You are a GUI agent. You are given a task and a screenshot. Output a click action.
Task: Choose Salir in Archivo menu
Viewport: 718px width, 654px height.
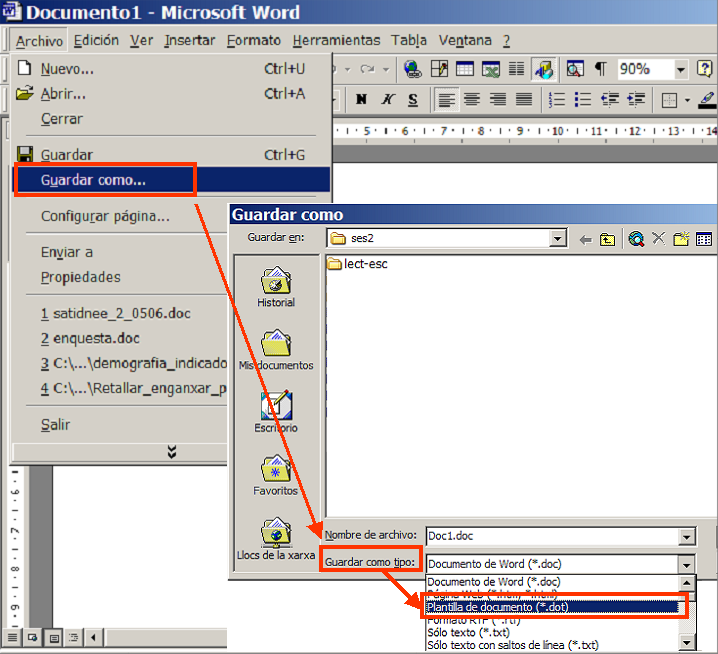[120, 425]
